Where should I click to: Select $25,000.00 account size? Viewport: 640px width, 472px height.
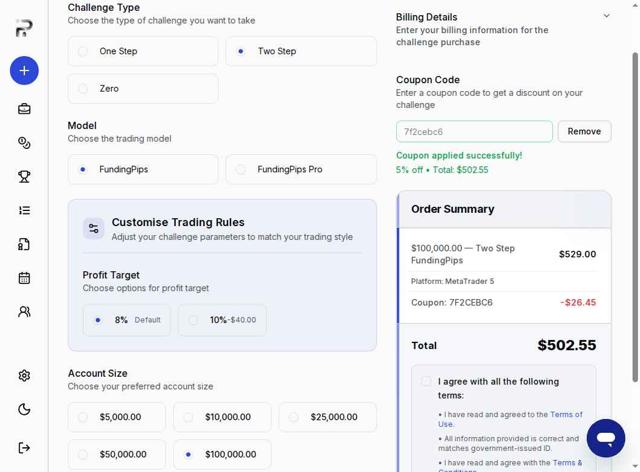(327, 417)
